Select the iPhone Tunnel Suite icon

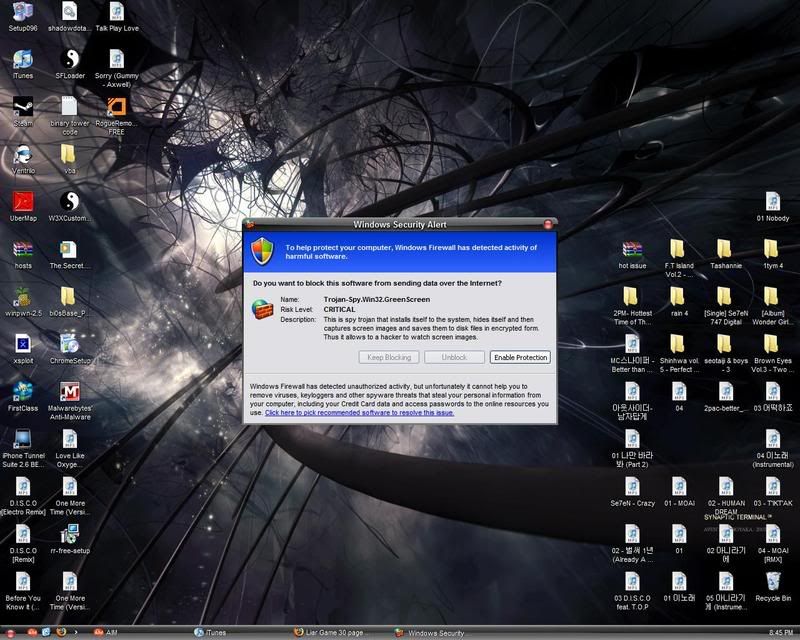(23, 439)
